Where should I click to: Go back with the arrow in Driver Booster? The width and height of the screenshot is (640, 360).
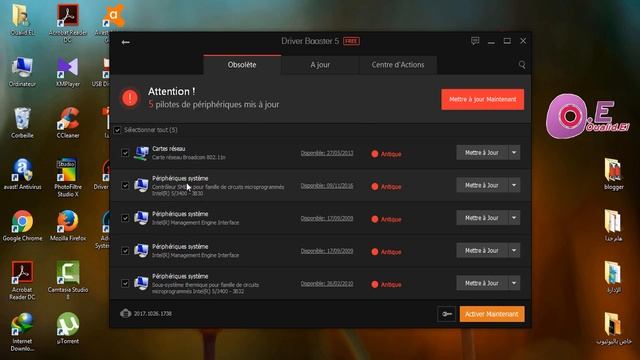click(126, 42)
